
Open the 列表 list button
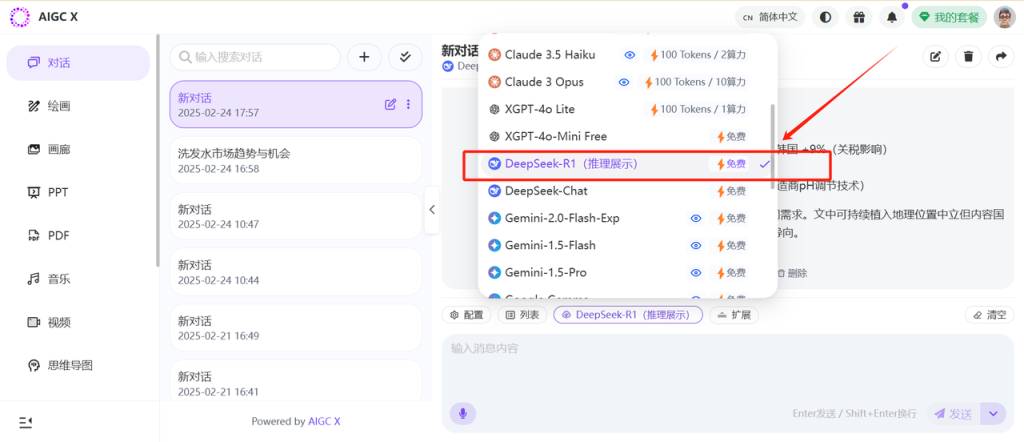point(522,315)
